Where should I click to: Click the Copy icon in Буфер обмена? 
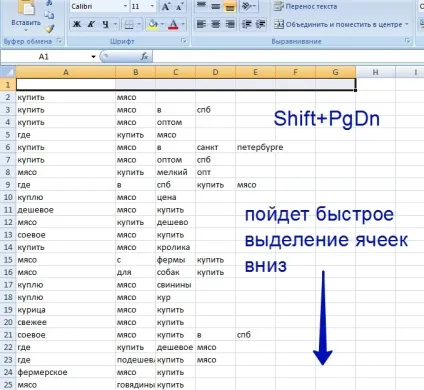tap(49, 15)
